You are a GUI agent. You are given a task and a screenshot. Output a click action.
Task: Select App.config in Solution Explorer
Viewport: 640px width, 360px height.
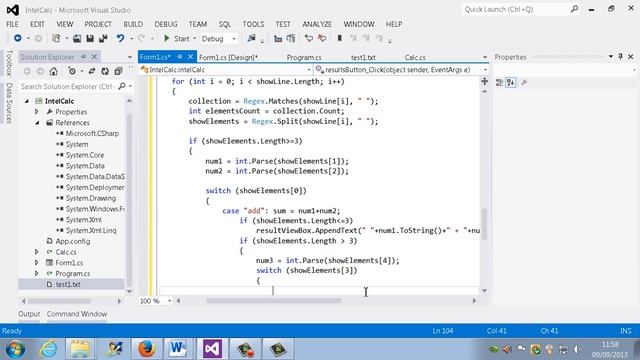click(73, 241)
